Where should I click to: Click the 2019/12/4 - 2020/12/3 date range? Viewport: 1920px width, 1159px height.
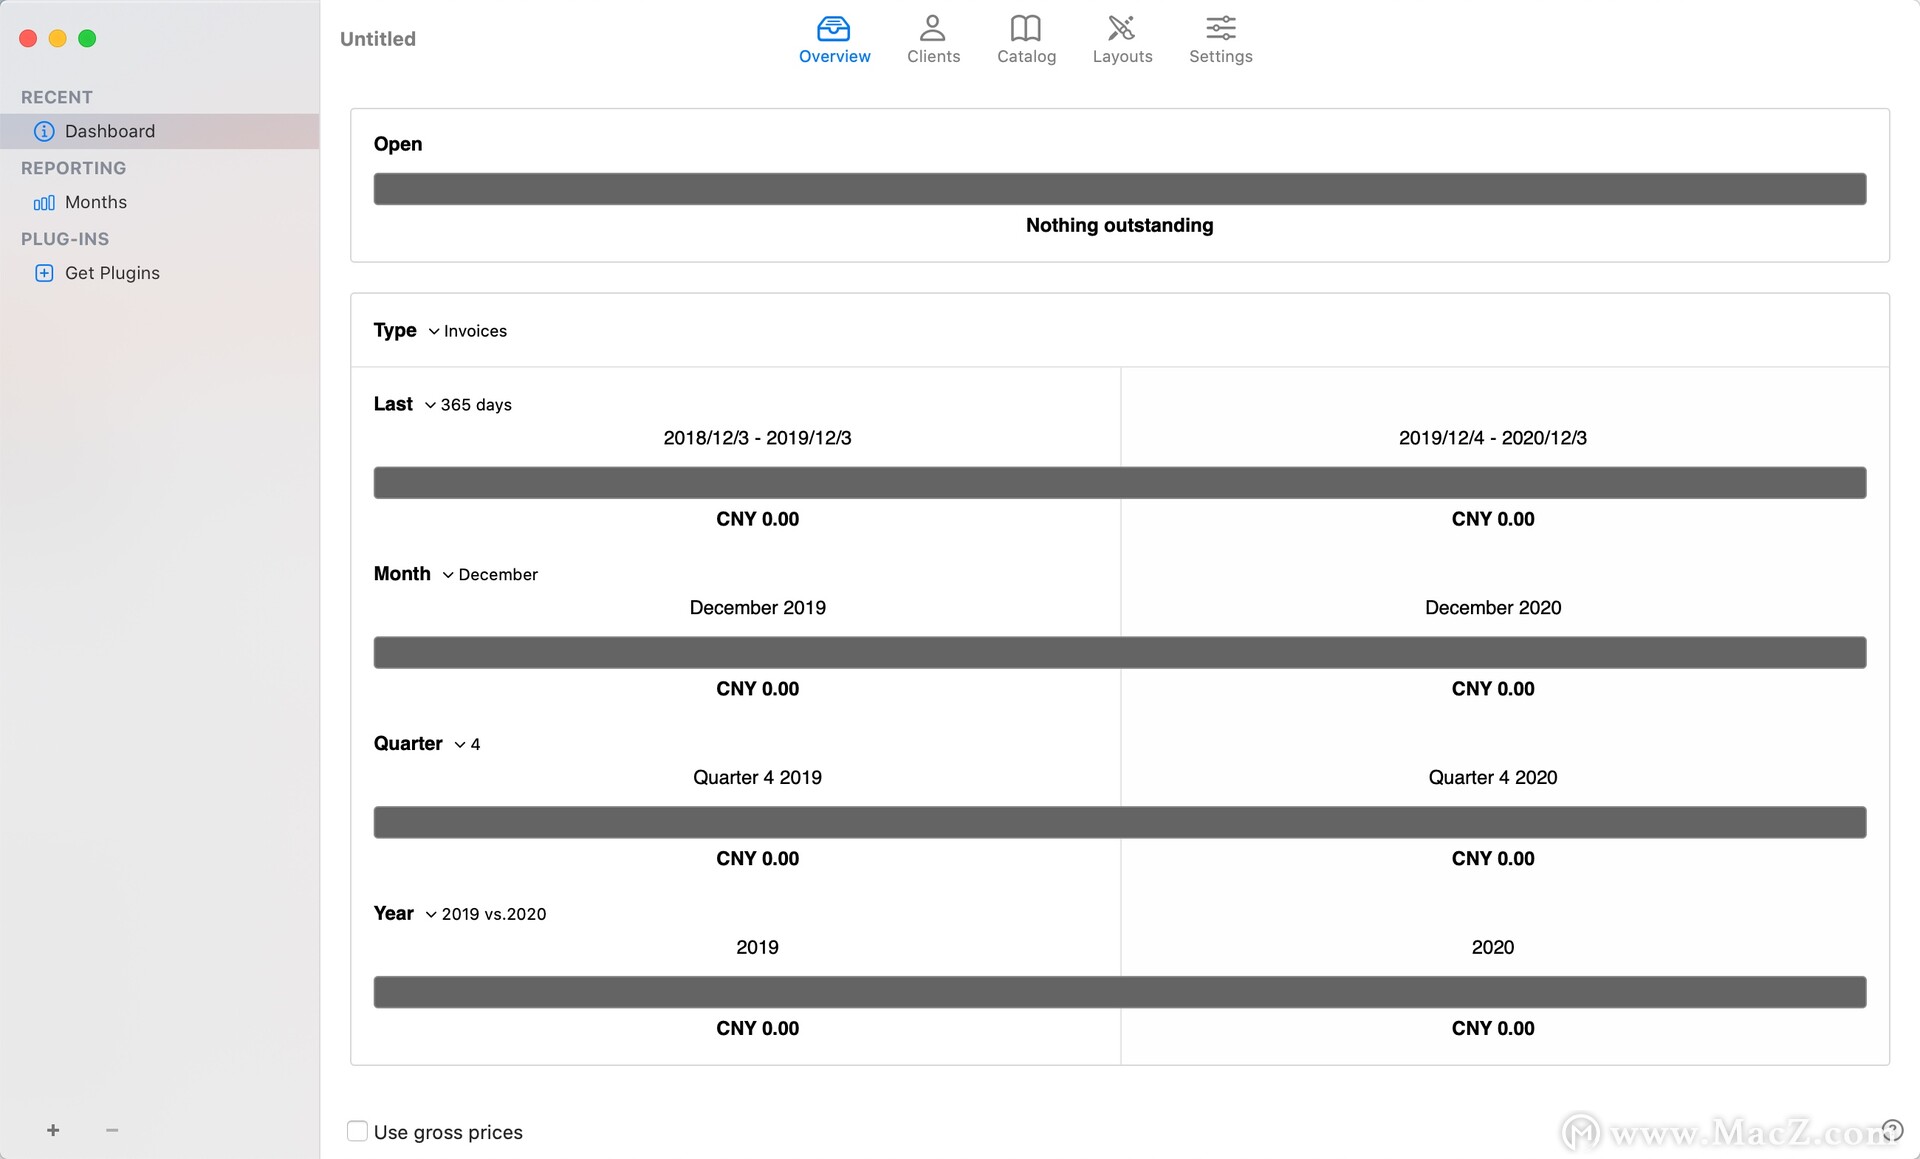pyautogui.click(x=1492, y=438)
